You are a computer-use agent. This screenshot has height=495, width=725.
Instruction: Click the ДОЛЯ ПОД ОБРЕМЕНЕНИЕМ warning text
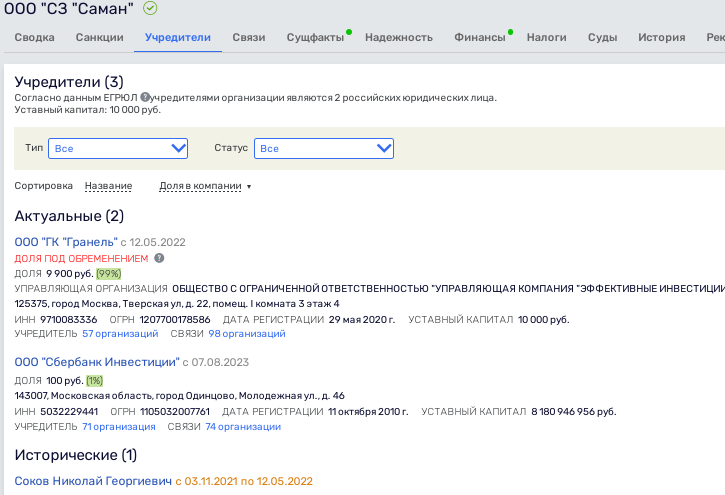81,258
